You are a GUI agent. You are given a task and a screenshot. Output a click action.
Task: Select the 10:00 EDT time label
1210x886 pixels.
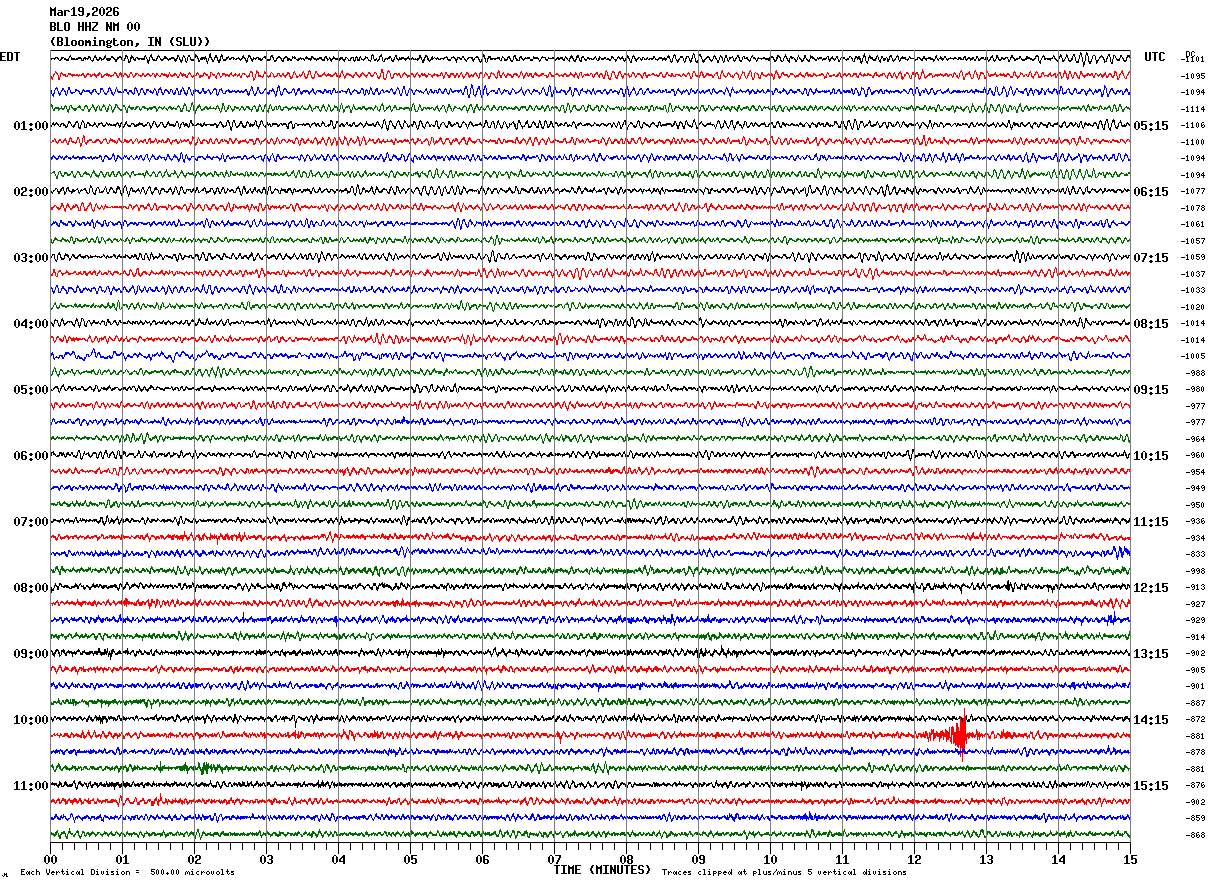coord(30,720)
